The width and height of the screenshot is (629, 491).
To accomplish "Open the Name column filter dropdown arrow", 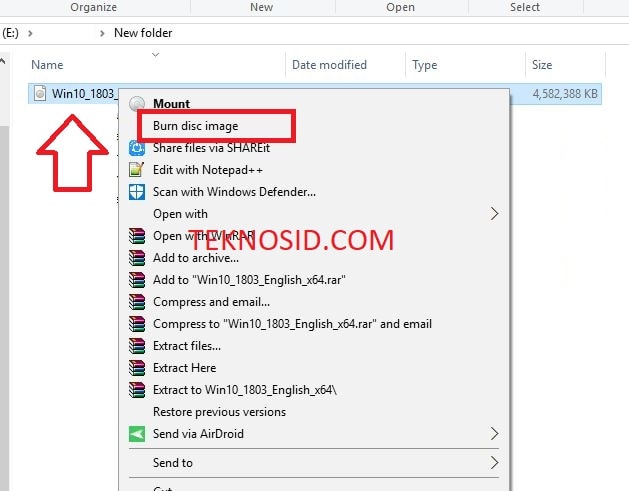I will pyautogui.click(x=156, y=55).
